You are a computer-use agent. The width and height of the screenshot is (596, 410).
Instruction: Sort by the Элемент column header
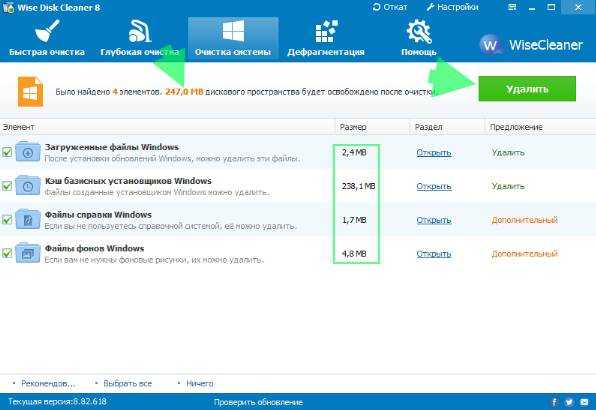(x=18, y=127)
